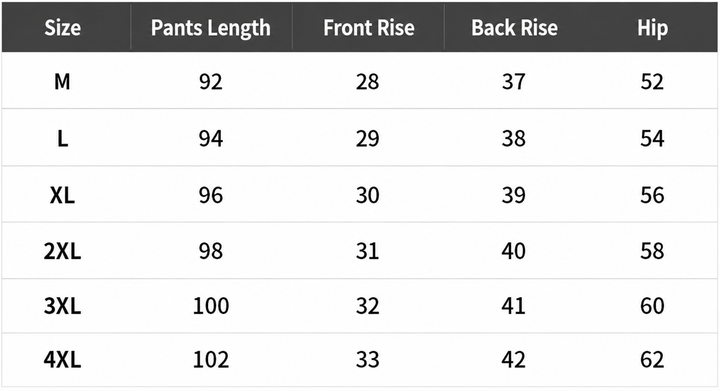Click pants length value 102
This screenshot has height=391, width=720.
[211, 359]
